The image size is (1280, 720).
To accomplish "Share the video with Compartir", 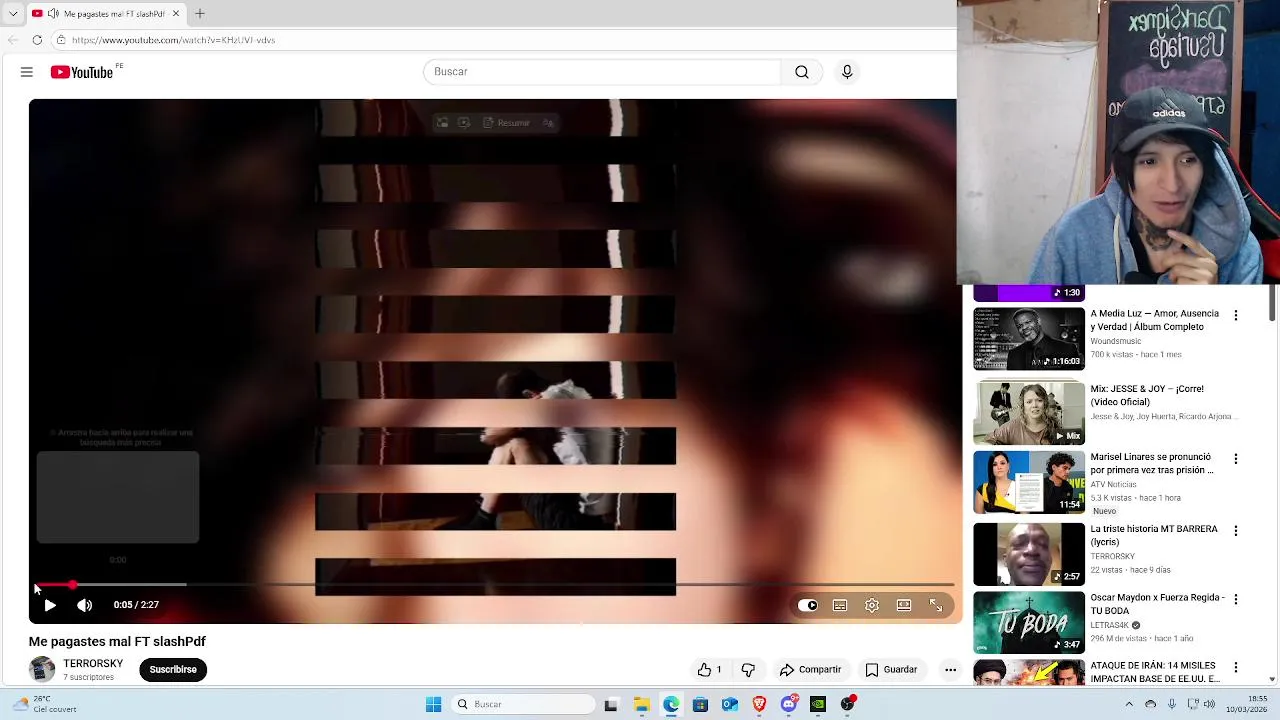I will (811, 670).
